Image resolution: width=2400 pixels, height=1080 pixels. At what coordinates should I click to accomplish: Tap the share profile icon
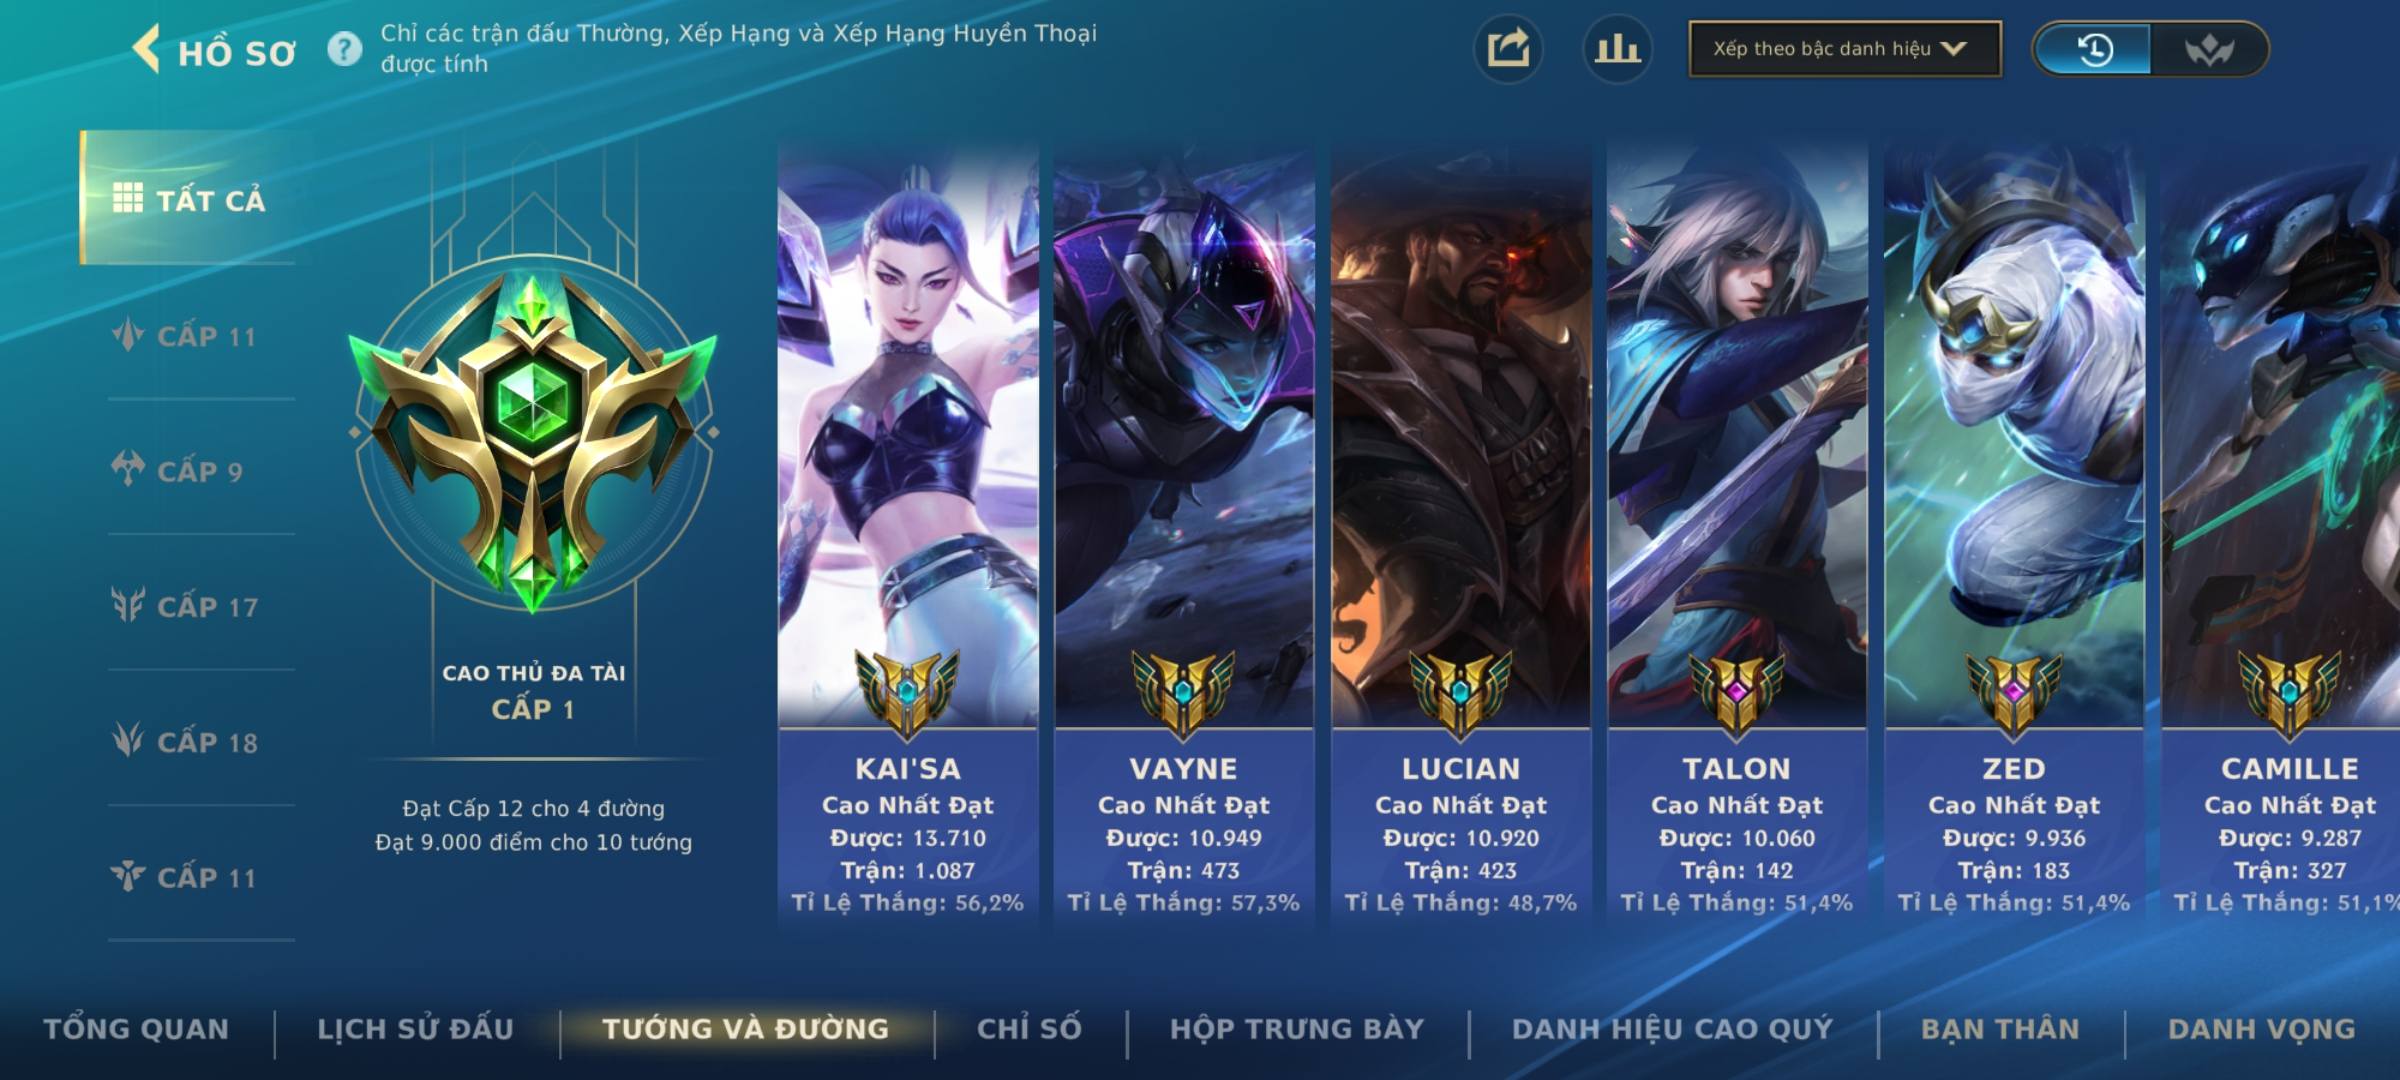[x=1508, y=49]
